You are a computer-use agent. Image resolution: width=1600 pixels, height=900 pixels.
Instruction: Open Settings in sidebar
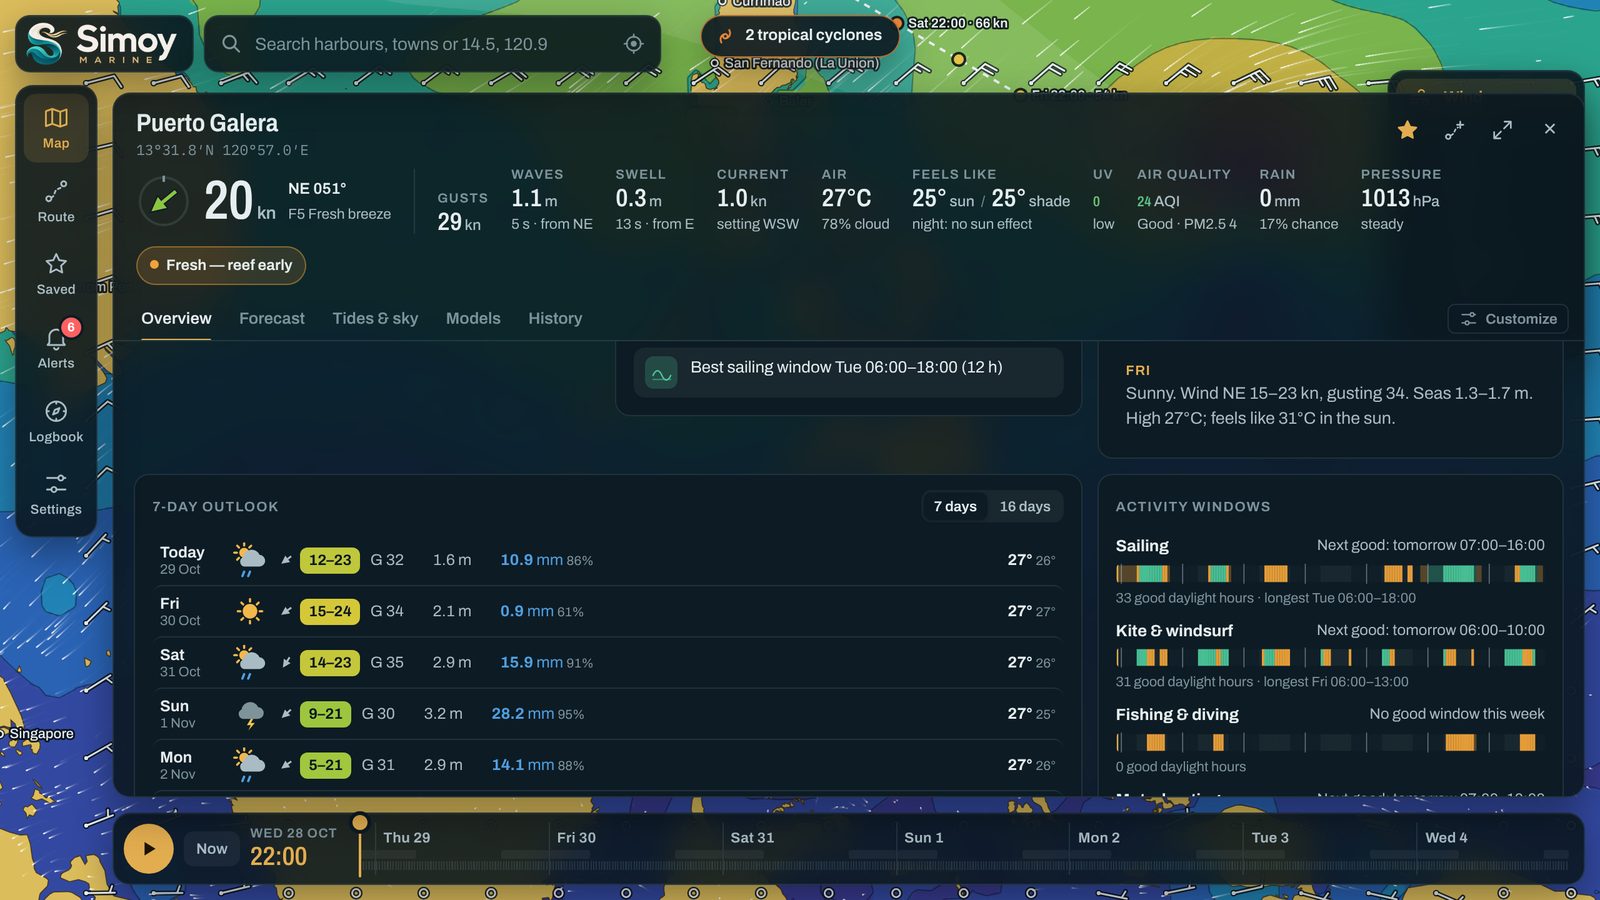point(56,495)
